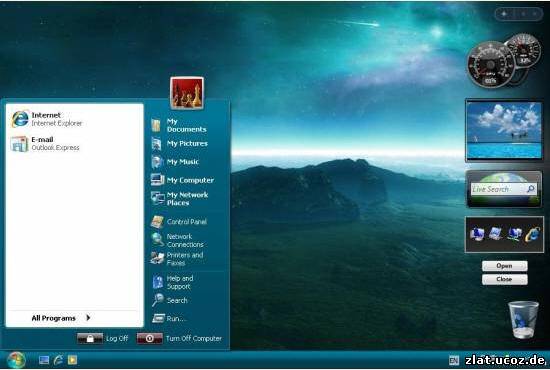Click the Live Search input field
Image resolution: width=550 pixels, height=370 pixels.
click(x=498, y=189)
